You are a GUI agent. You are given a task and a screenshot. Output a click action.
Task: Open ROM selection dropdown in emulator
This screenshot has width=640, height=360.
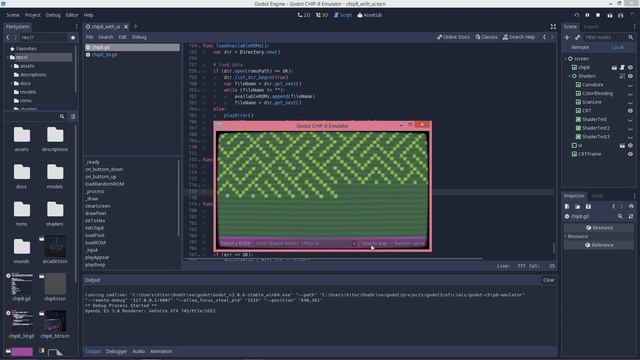click(305, 244)
